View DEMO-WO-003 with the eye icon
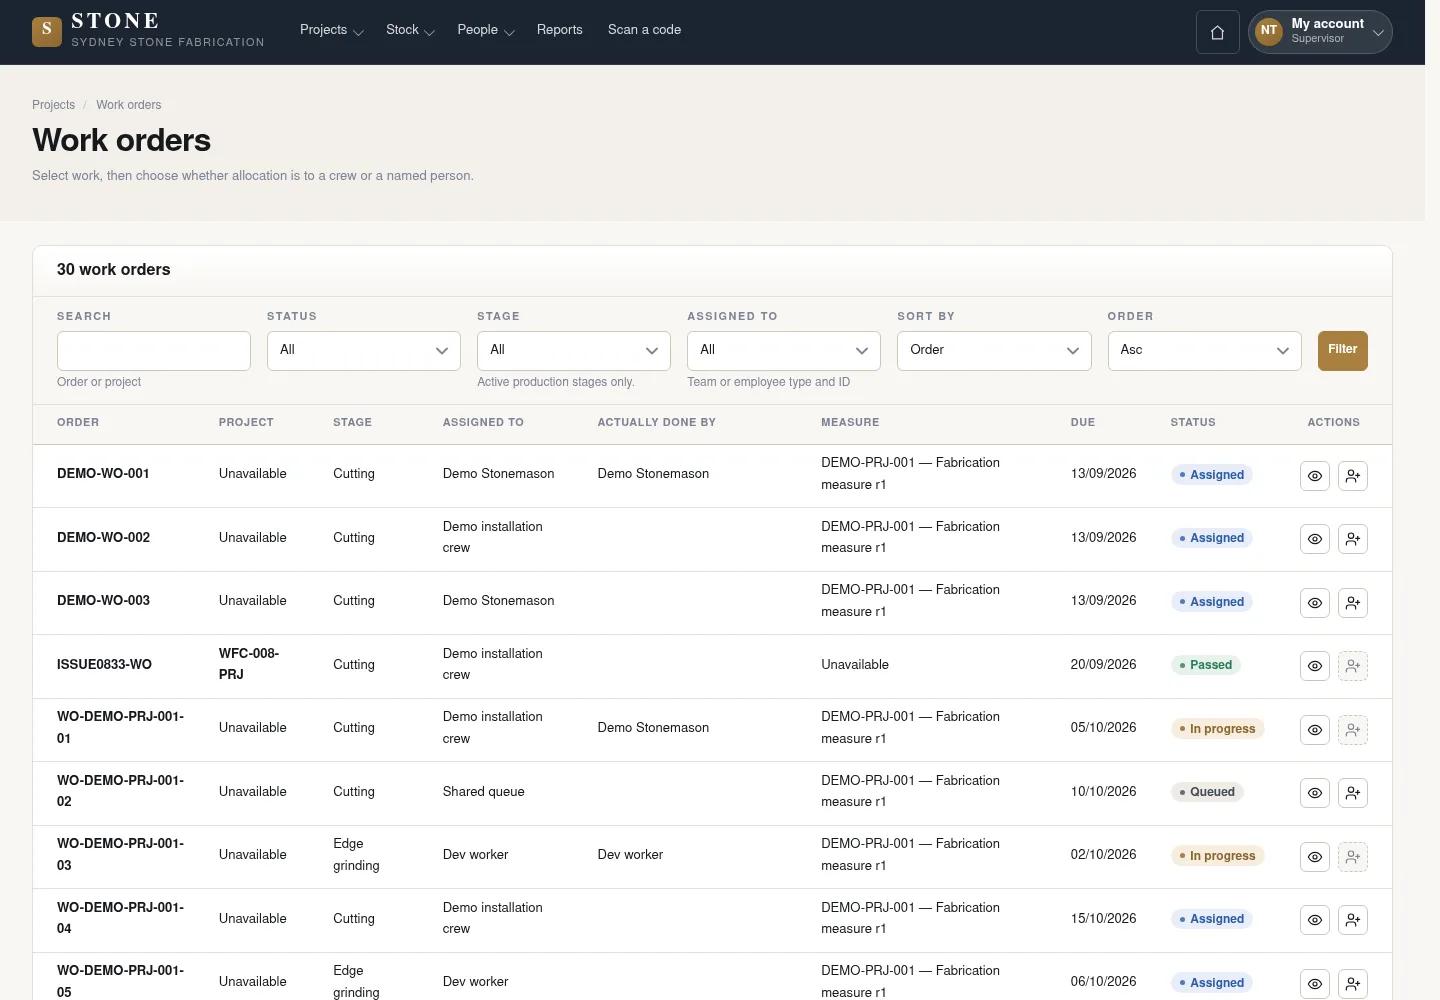 click(x=1315, y=603)
